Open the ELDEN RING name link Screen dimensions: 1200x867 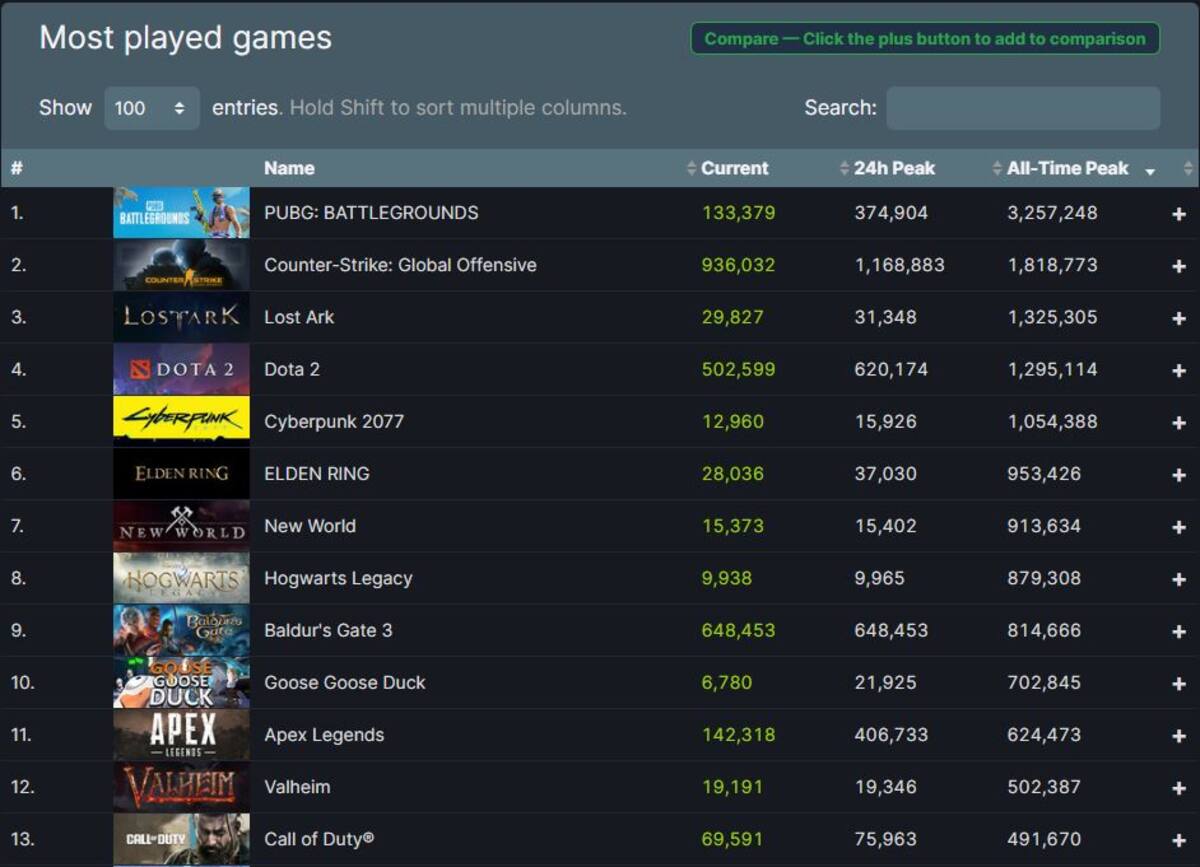[317, 474]
